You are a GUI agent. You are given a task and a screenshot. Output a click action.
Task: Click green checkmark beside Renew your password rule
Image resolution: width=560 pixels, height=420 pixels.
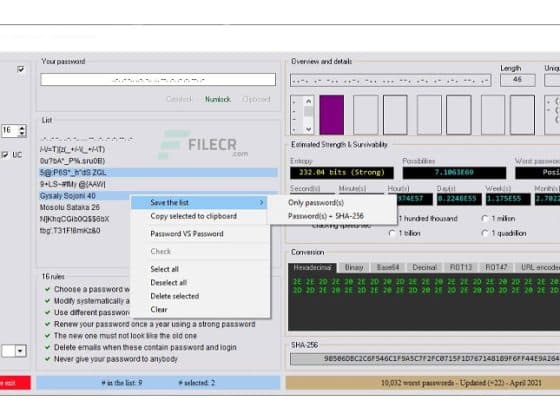point(48,324)
